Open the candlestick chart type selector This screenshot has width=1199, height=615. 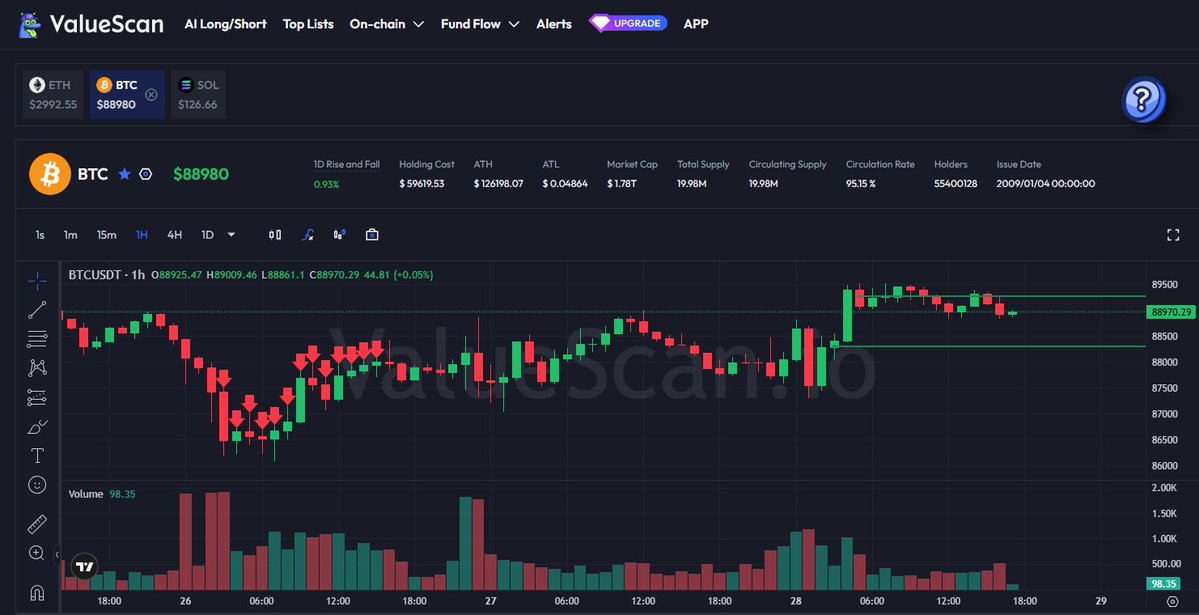pos(275,235)
